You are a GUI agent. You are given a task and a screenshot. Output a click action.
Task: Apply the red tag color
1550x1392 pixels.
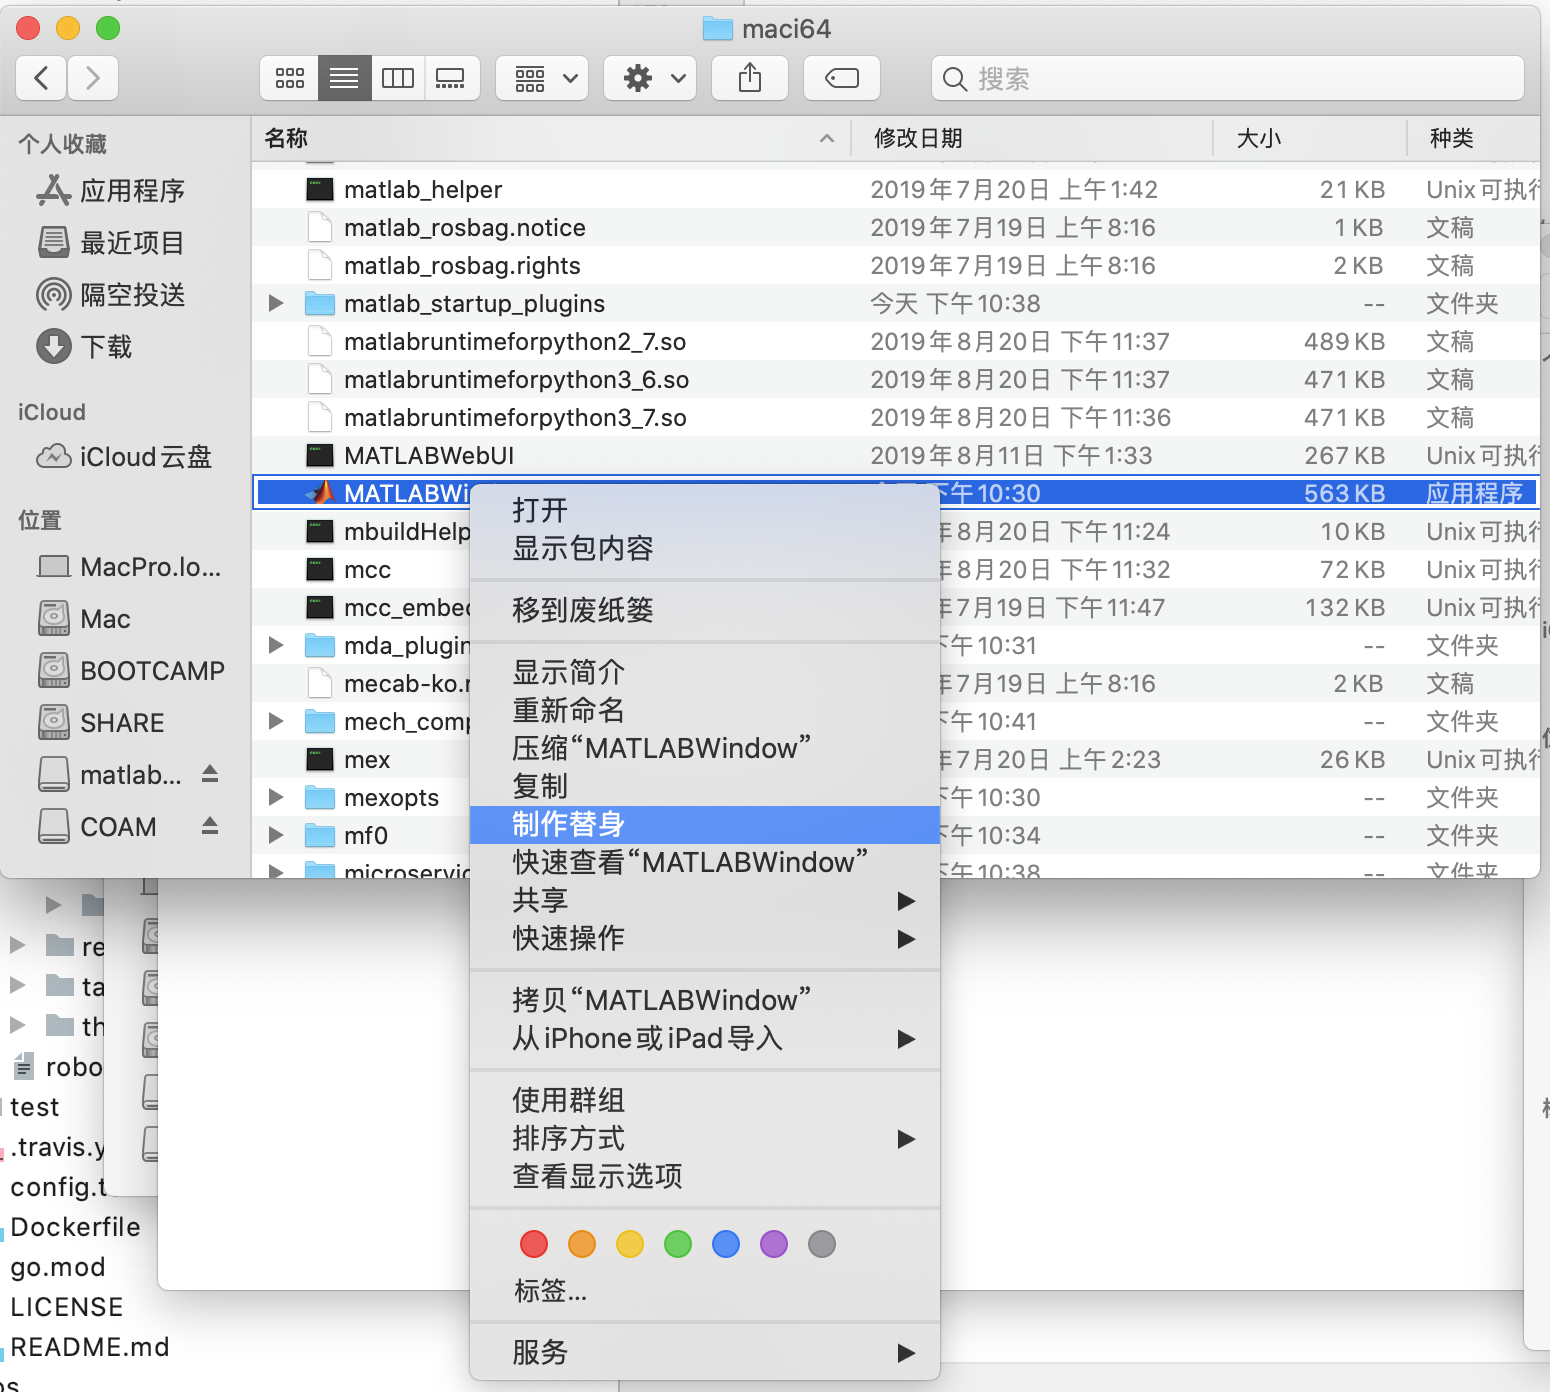[x=534, y=1244]
